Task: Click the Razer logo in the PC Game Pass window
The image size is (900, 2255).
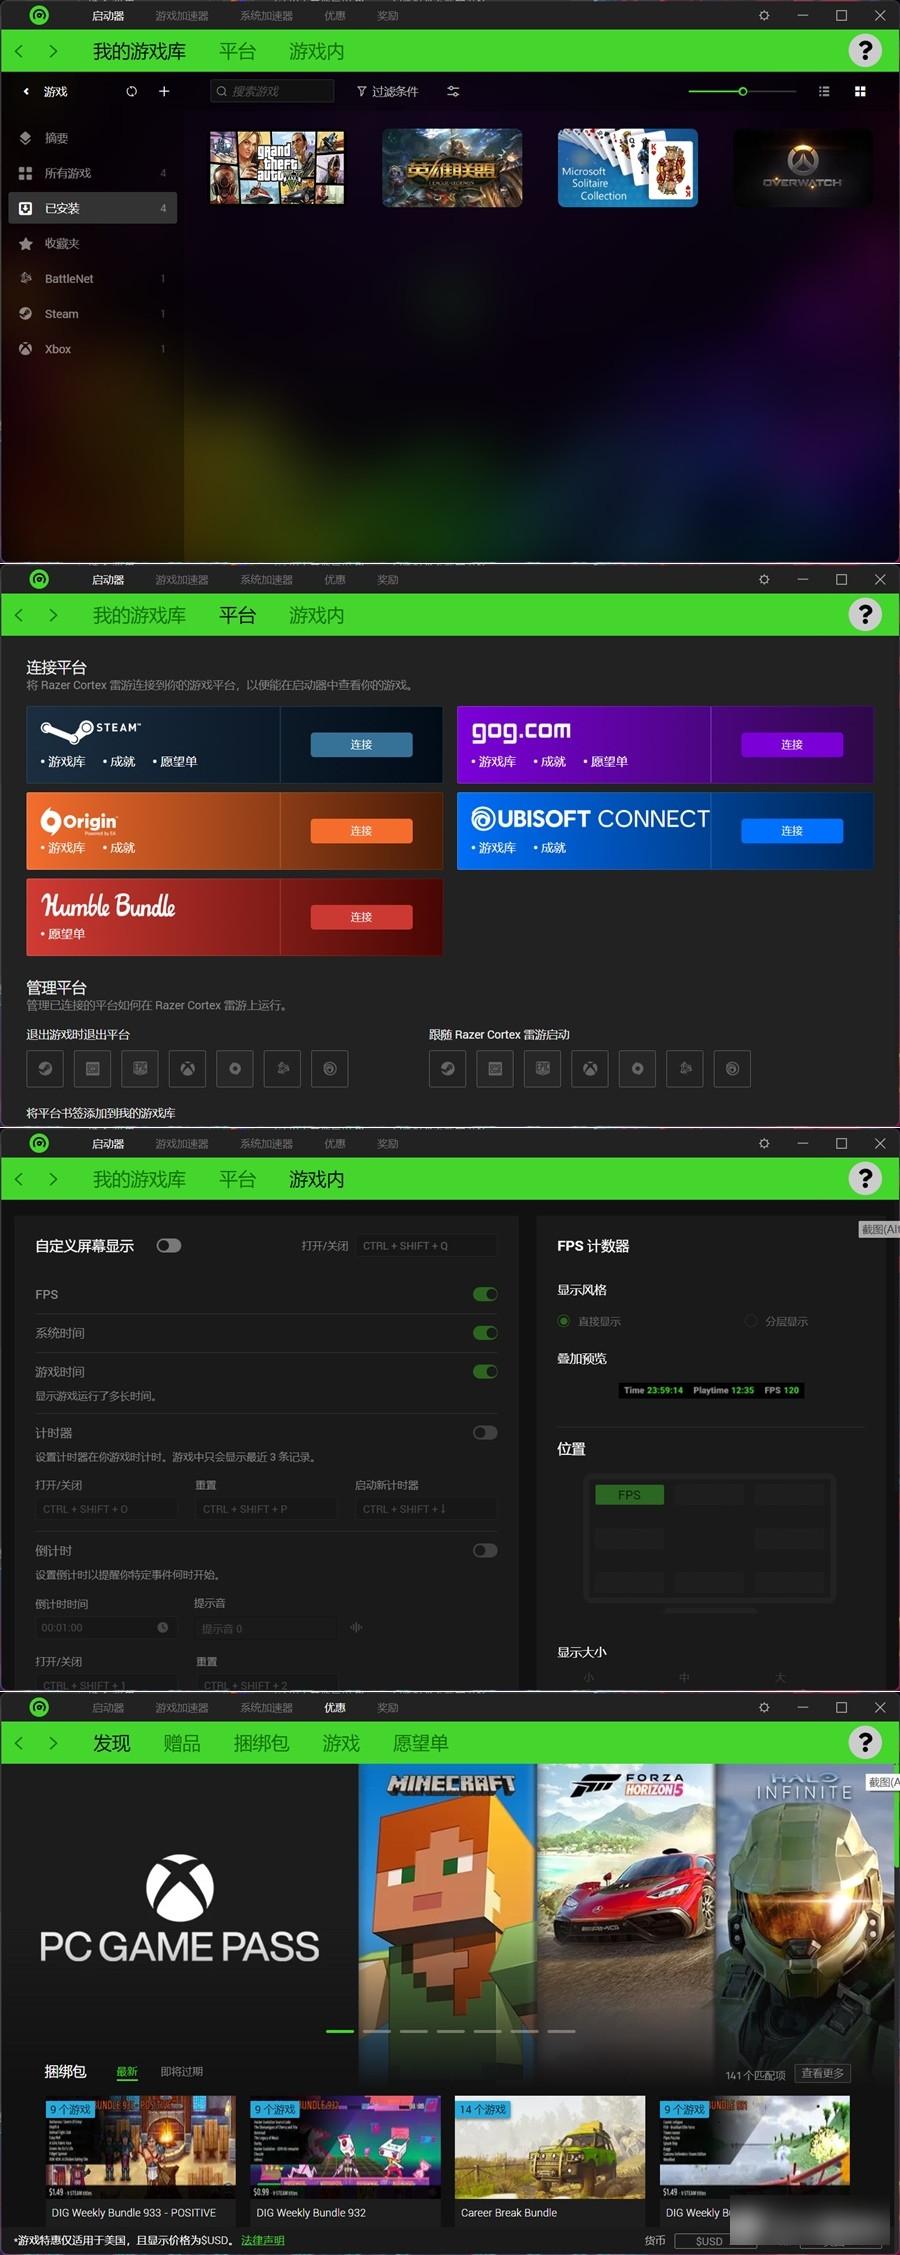Action: [x=39, y=1707]
